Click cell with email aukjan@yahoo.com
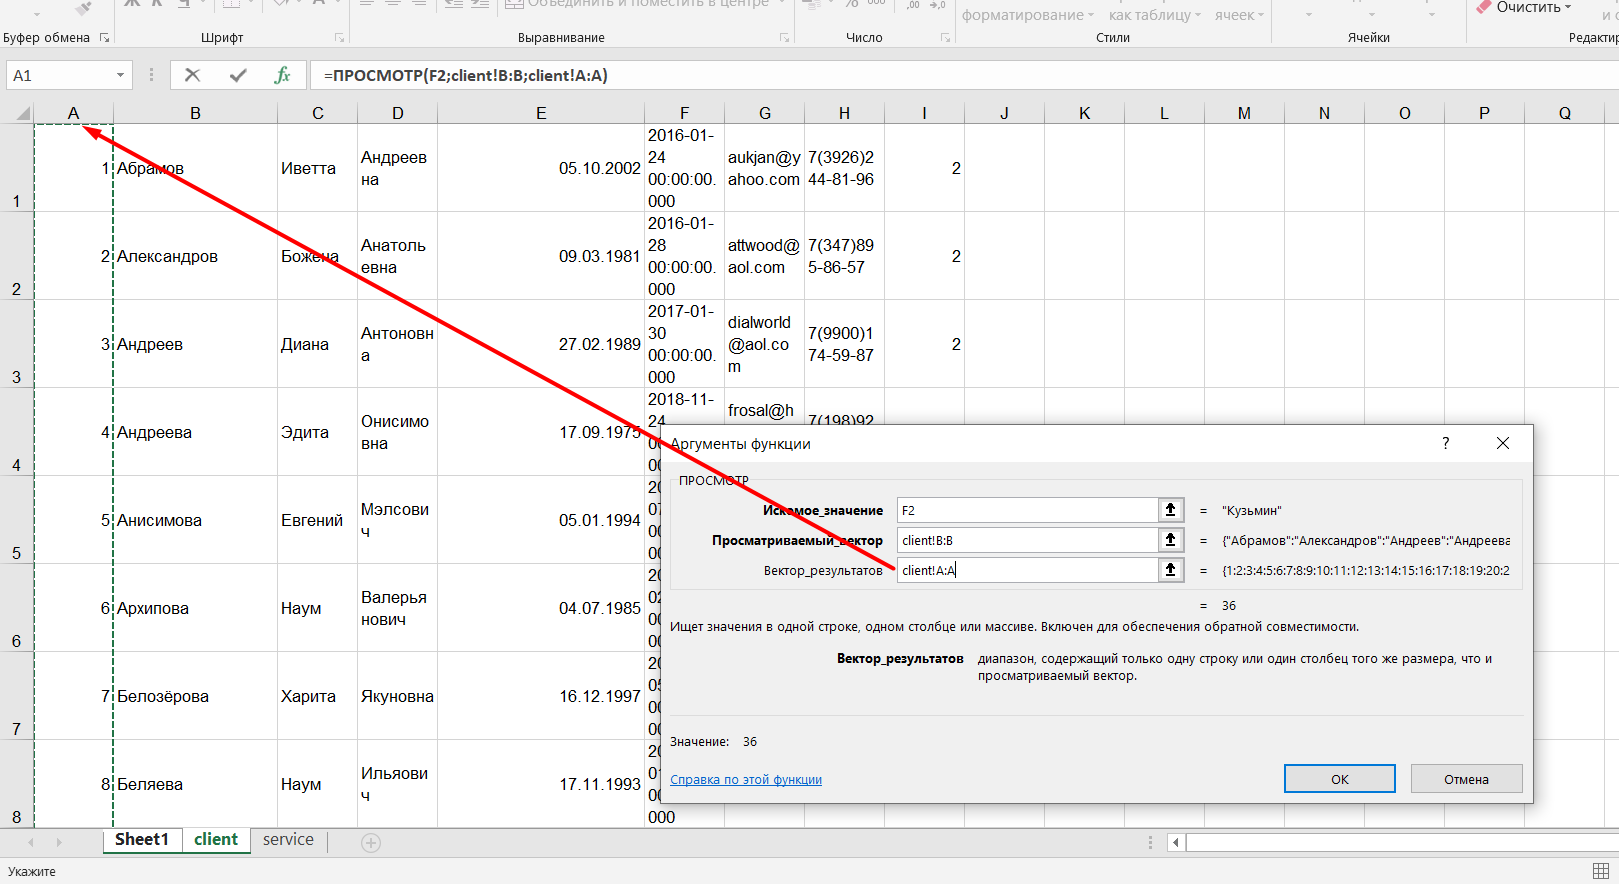The image size is (1619, 884). click(765, 168)
